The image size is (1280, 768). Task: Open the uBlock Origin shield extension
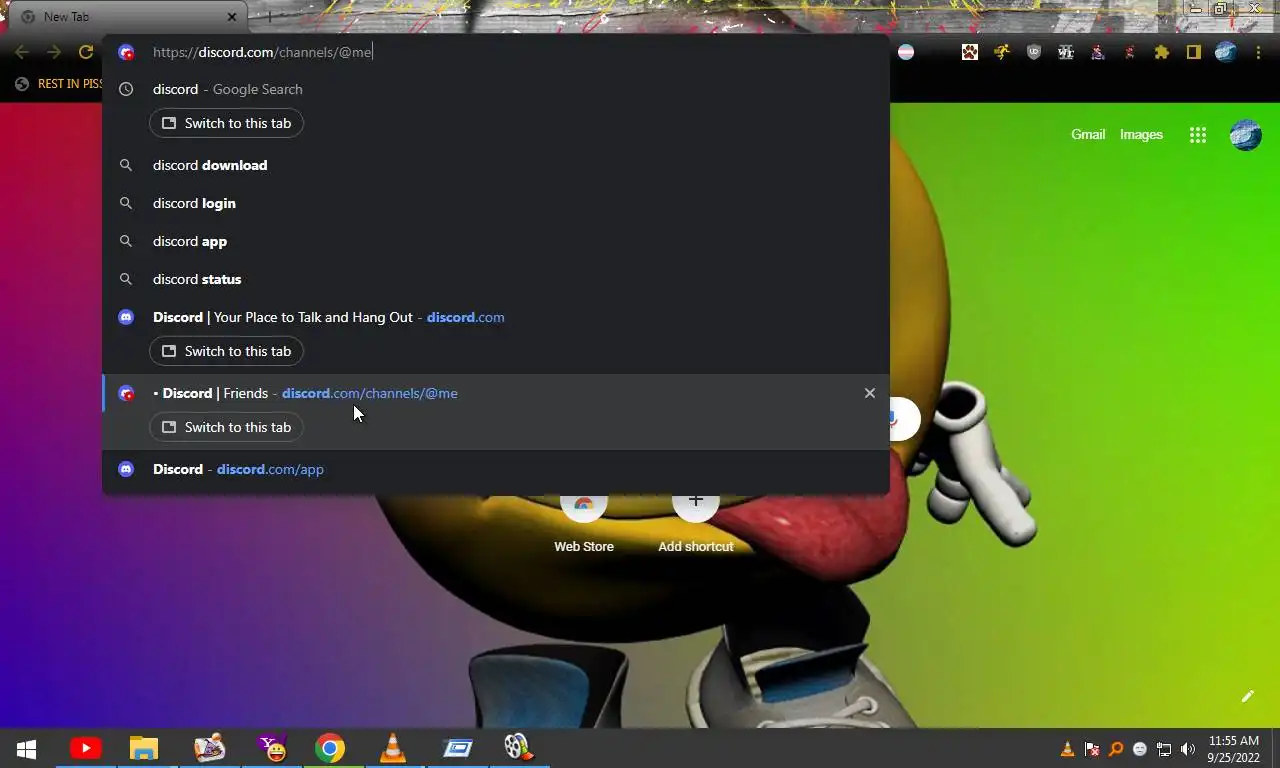pyautogui.click(x=1034, y=52)
